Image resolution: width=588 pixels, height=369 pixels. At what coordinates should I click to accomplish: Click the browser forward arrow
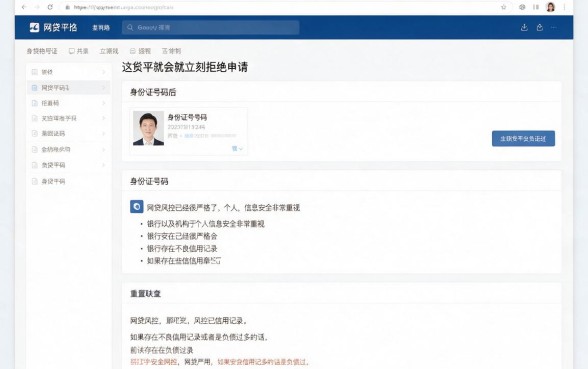37,7
